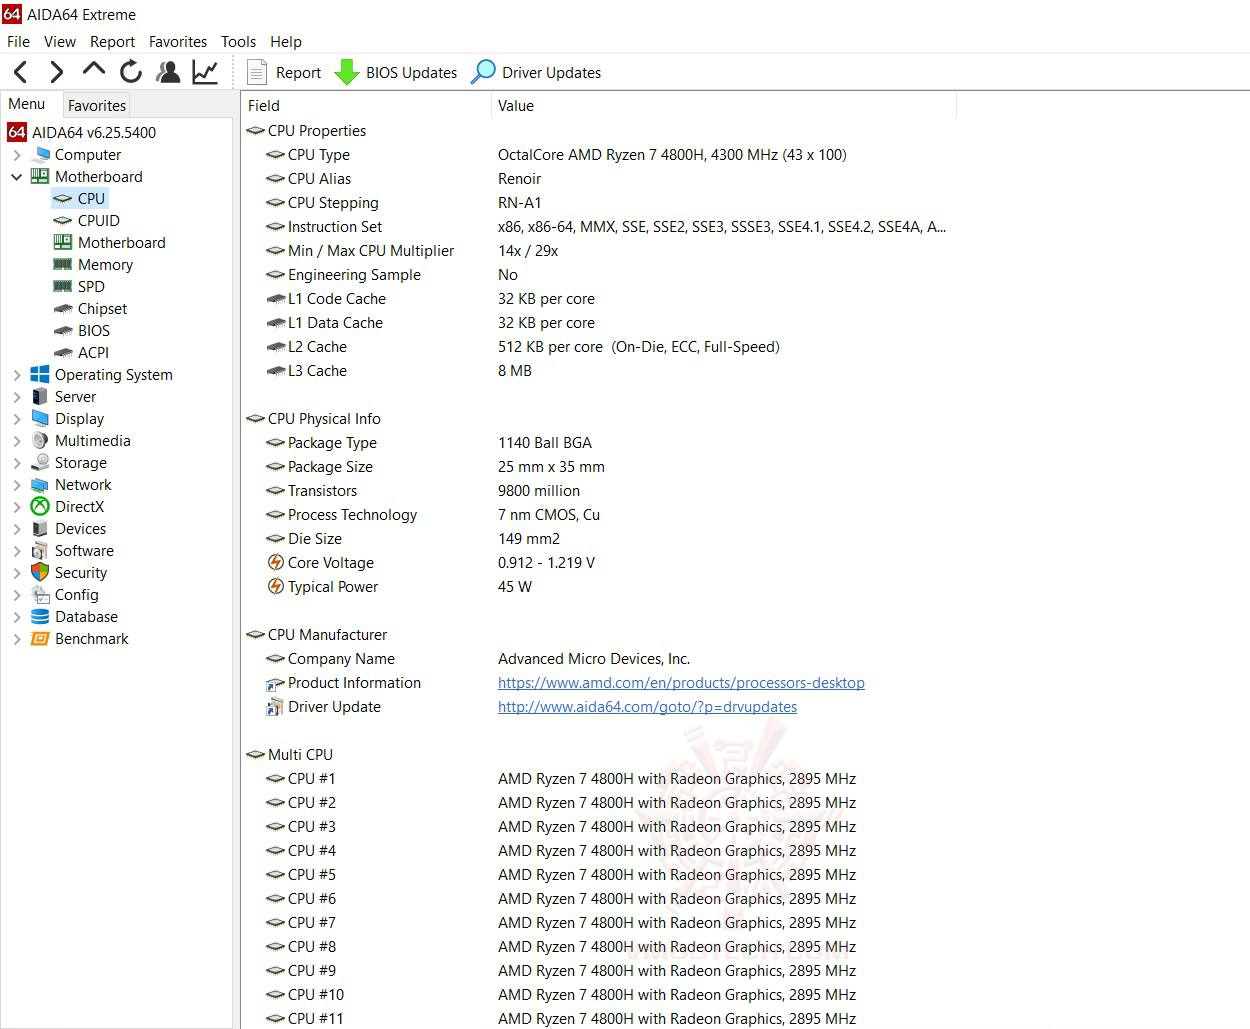Viewport: 1250px width, 1029px height.
Task: Open the aida64.com driver updates link
Action: [647, 707]
